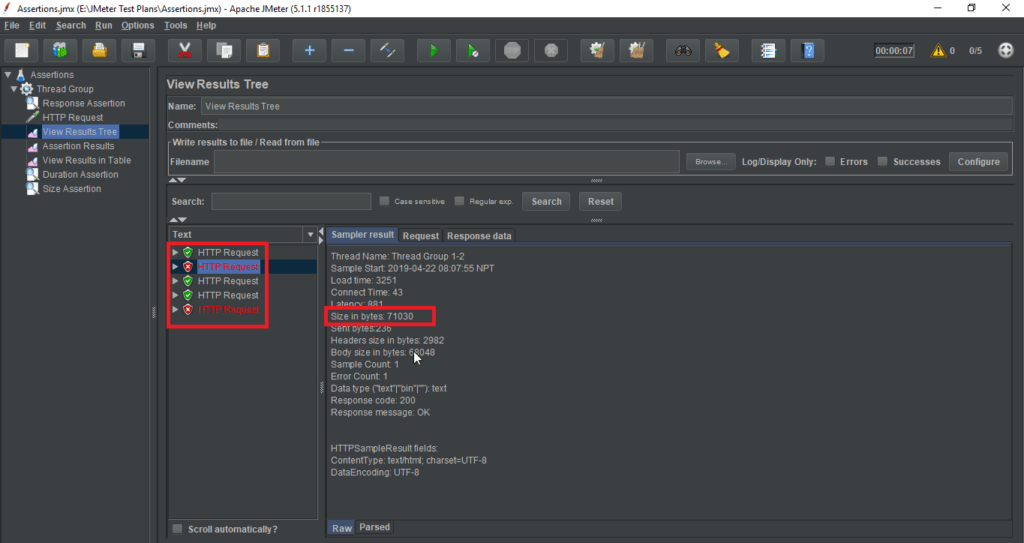Open Search with the binoculars icon
Viewport: 1024px width, 543px height.
pyautogui.click(x=683, y=50)
